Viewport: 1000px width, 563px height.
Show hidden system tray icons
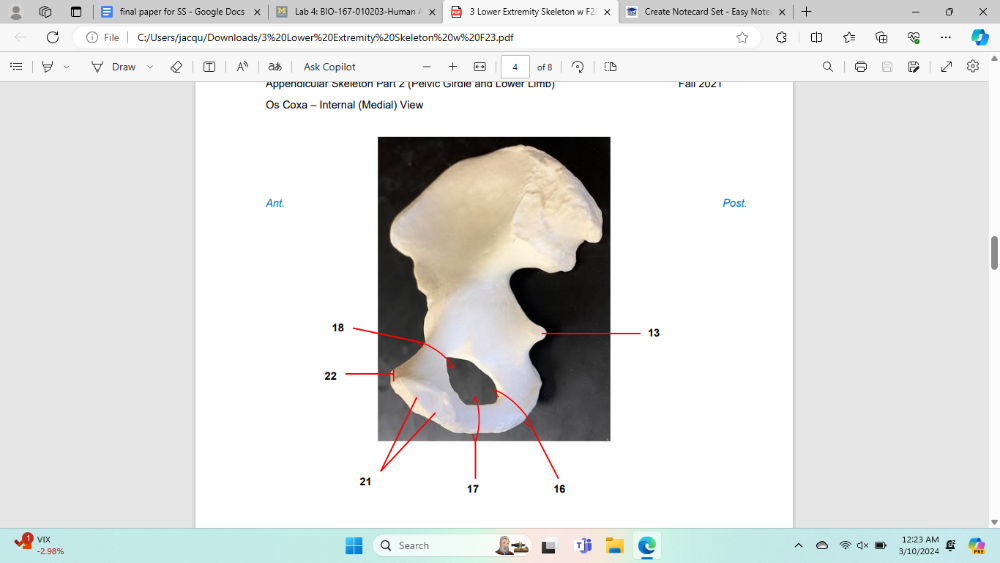(798, 545)
